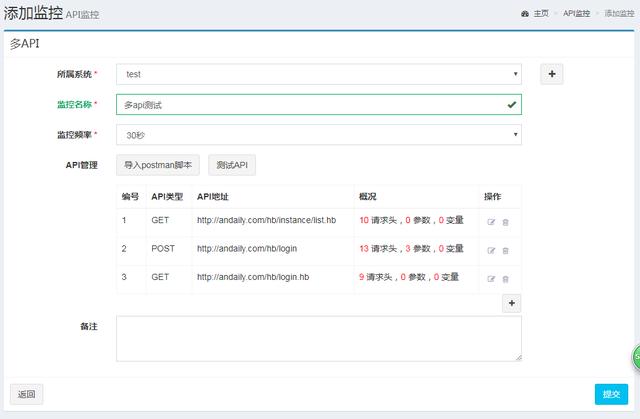
Task: Open API监控 breadcrumb link
Action: coord(576,13)
